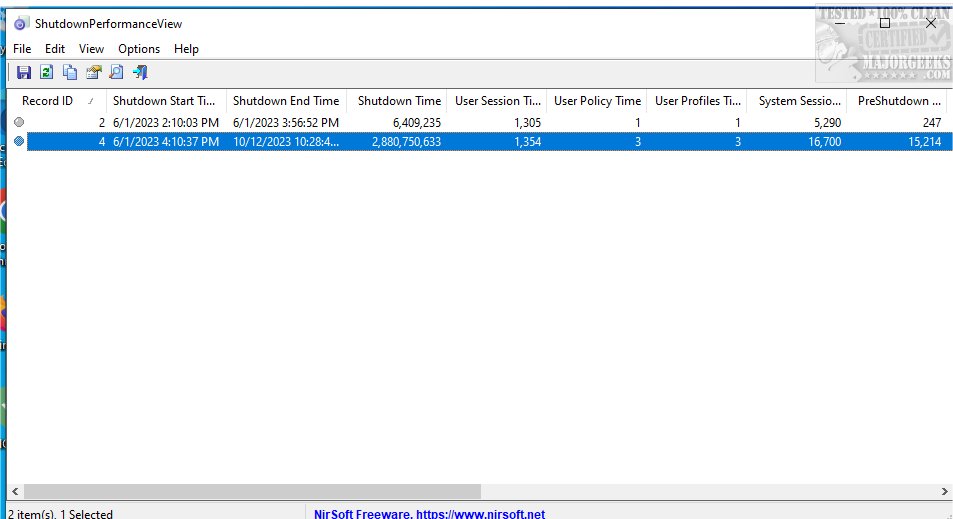Viewport: 953px width, 519px height.
Task: Sort by the Record ID column header
Action: (48, 101)
